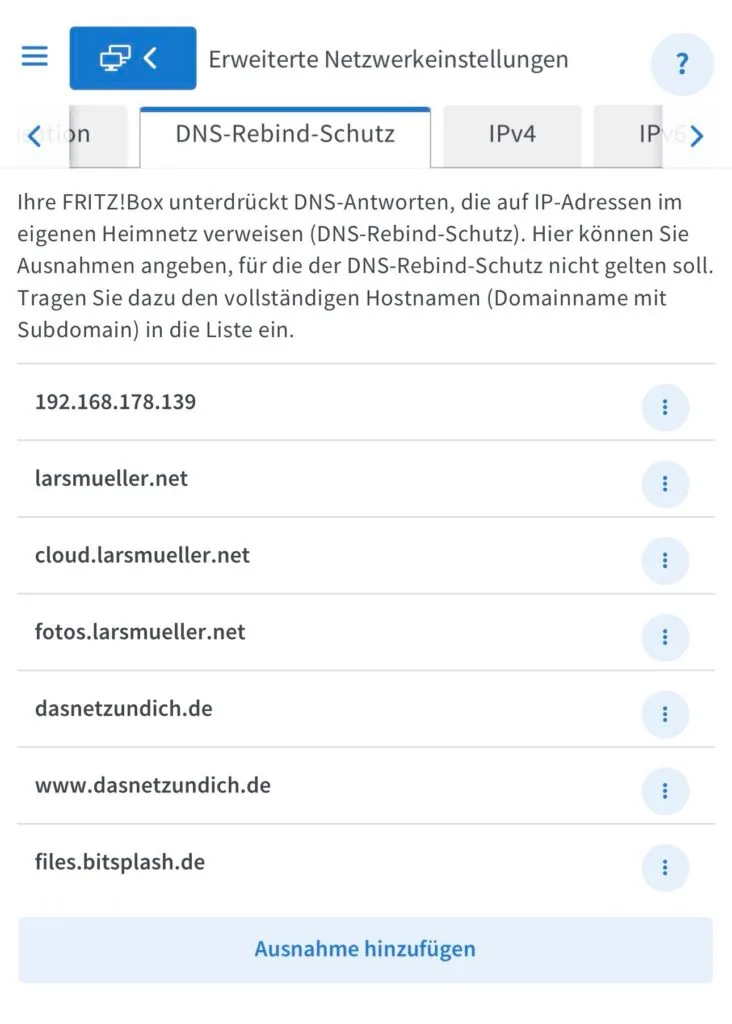Open options menu for 192.168.178.139
This screenshot has height=1024, width=732.
click(x=665, y=408)
